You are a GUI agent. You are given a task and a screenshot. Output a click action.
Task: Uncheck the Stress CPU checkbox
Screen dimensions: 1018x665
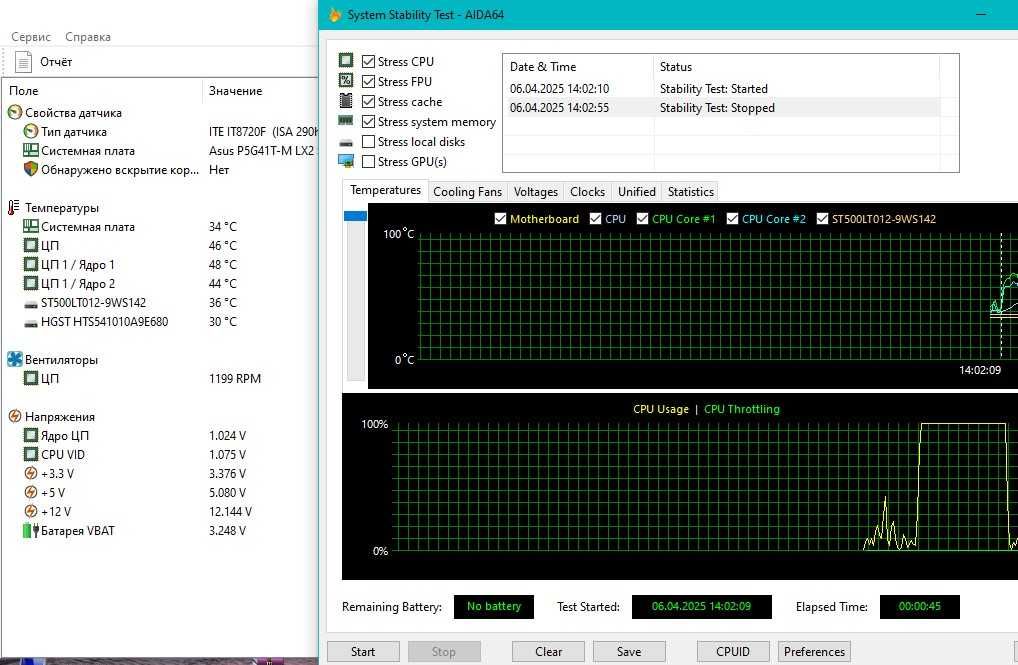point(369,61)
